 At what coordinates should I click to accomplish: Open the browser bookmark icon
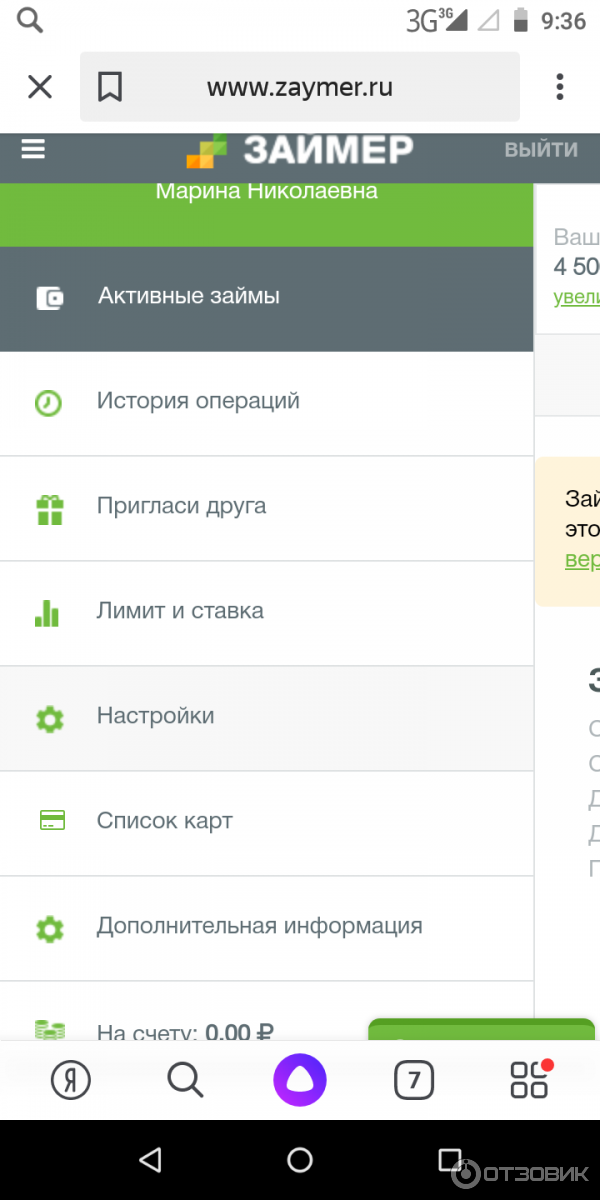pyautogui.click(x=110, y=88)
